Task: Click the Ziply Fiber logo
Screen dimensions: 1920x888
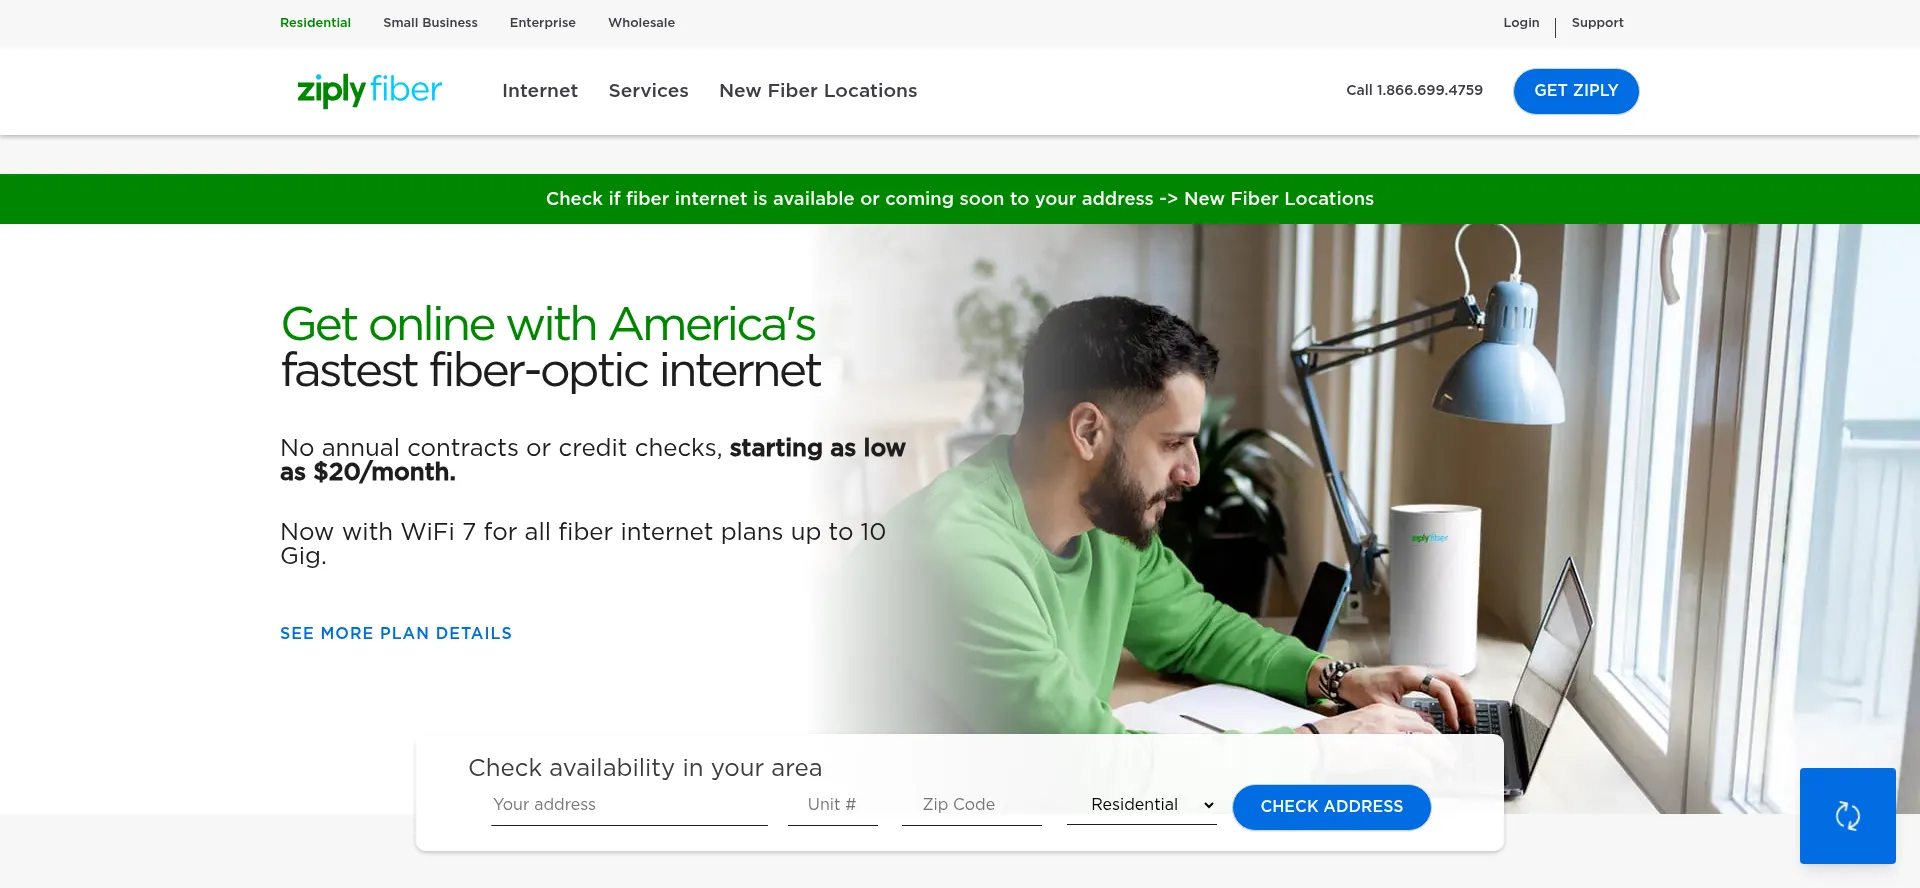Action: pos(369,90)
